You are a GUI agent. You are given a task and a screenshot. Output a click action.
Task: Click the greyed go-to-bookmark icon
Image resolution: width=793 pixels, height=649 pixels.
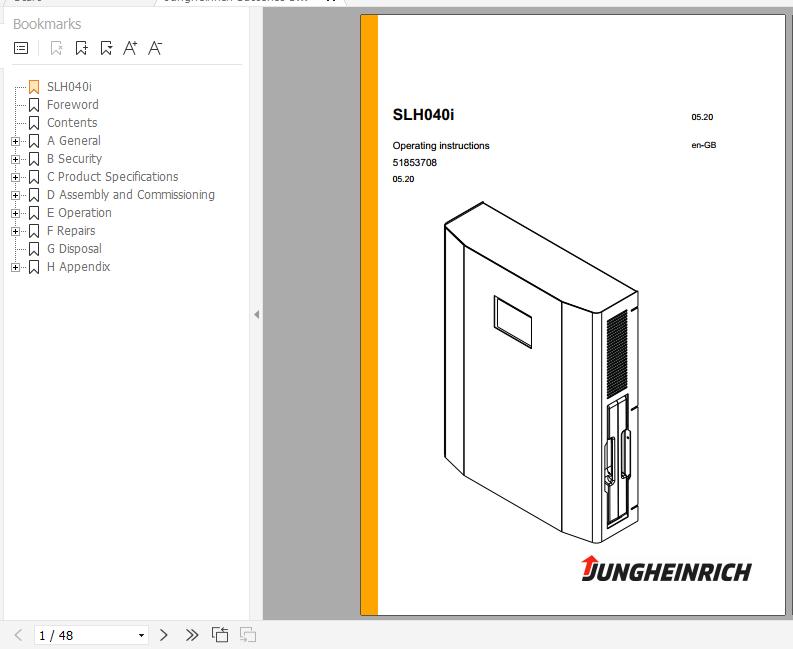[56, 48]
